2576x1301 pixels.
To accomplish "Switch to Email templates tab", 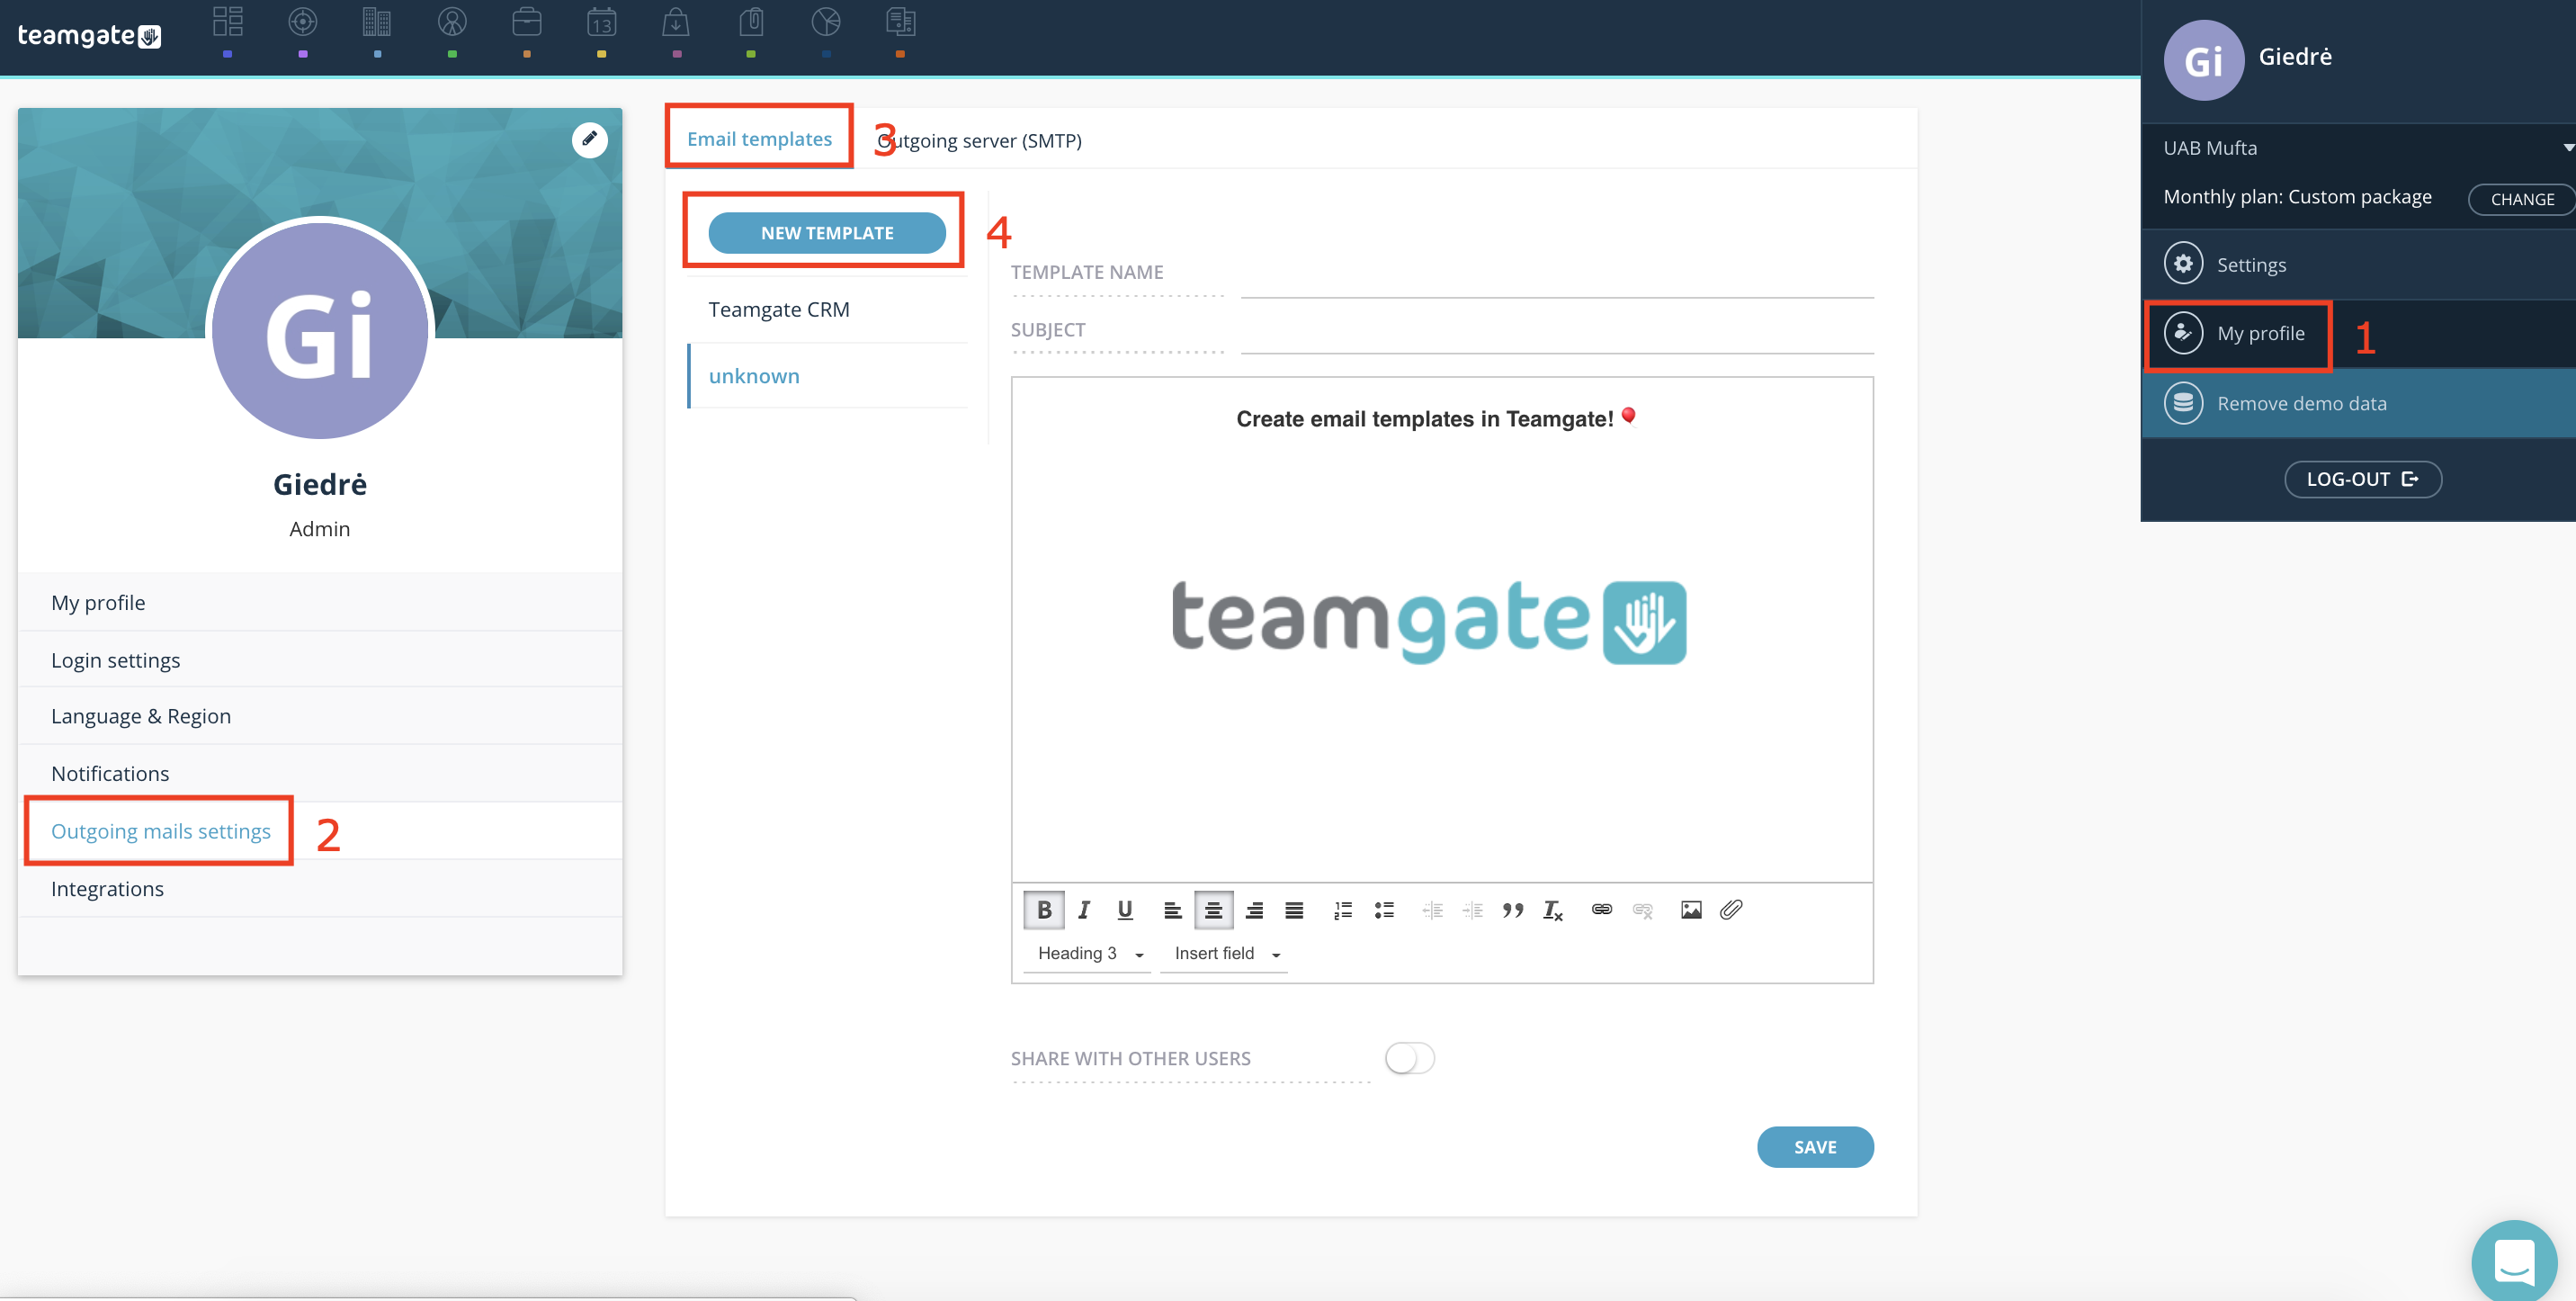I will coord(760,139).
